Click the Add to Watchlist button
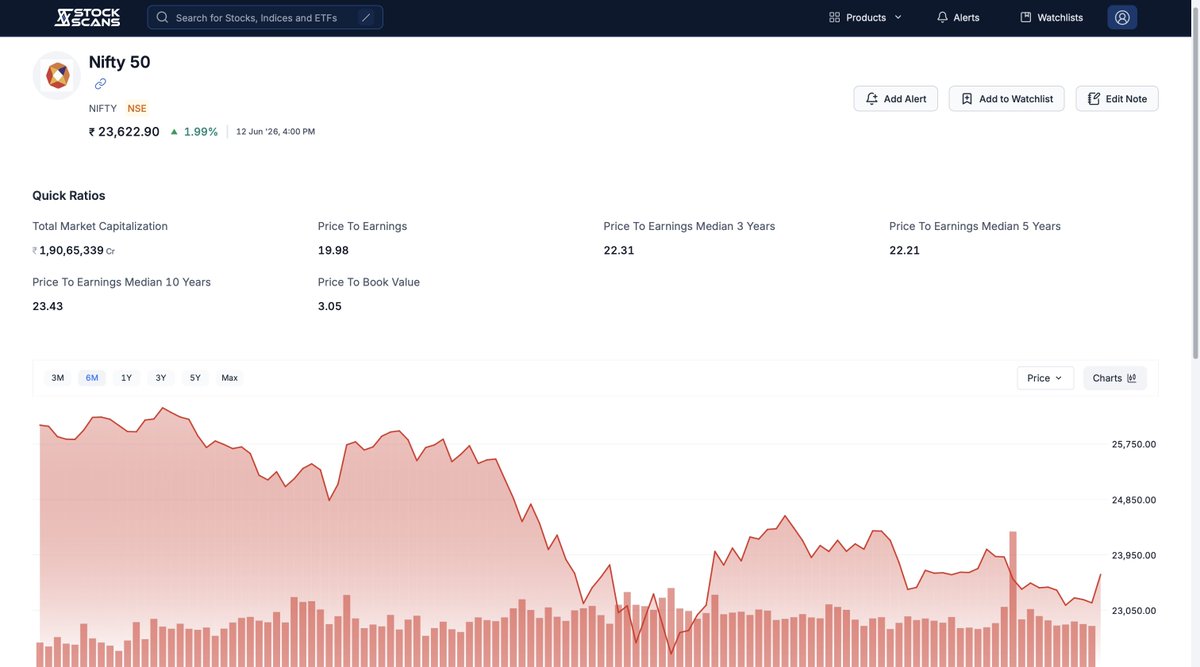 pos(1007,98)
